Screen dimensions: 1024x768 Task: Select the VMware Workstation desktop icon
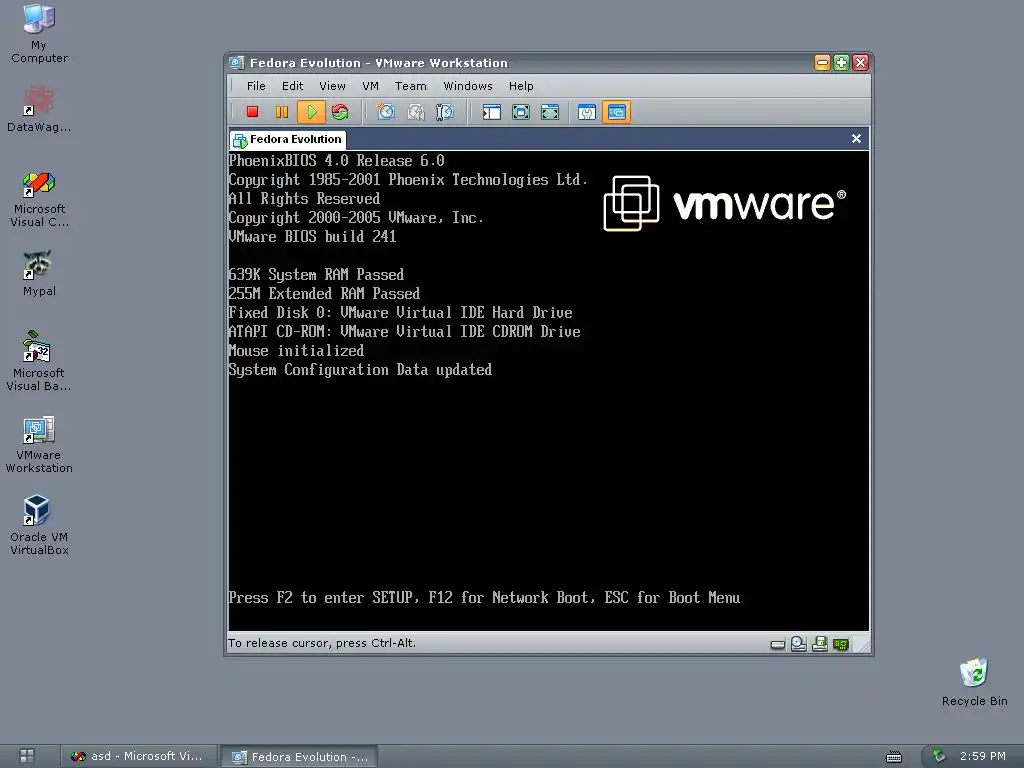(39, 444)
